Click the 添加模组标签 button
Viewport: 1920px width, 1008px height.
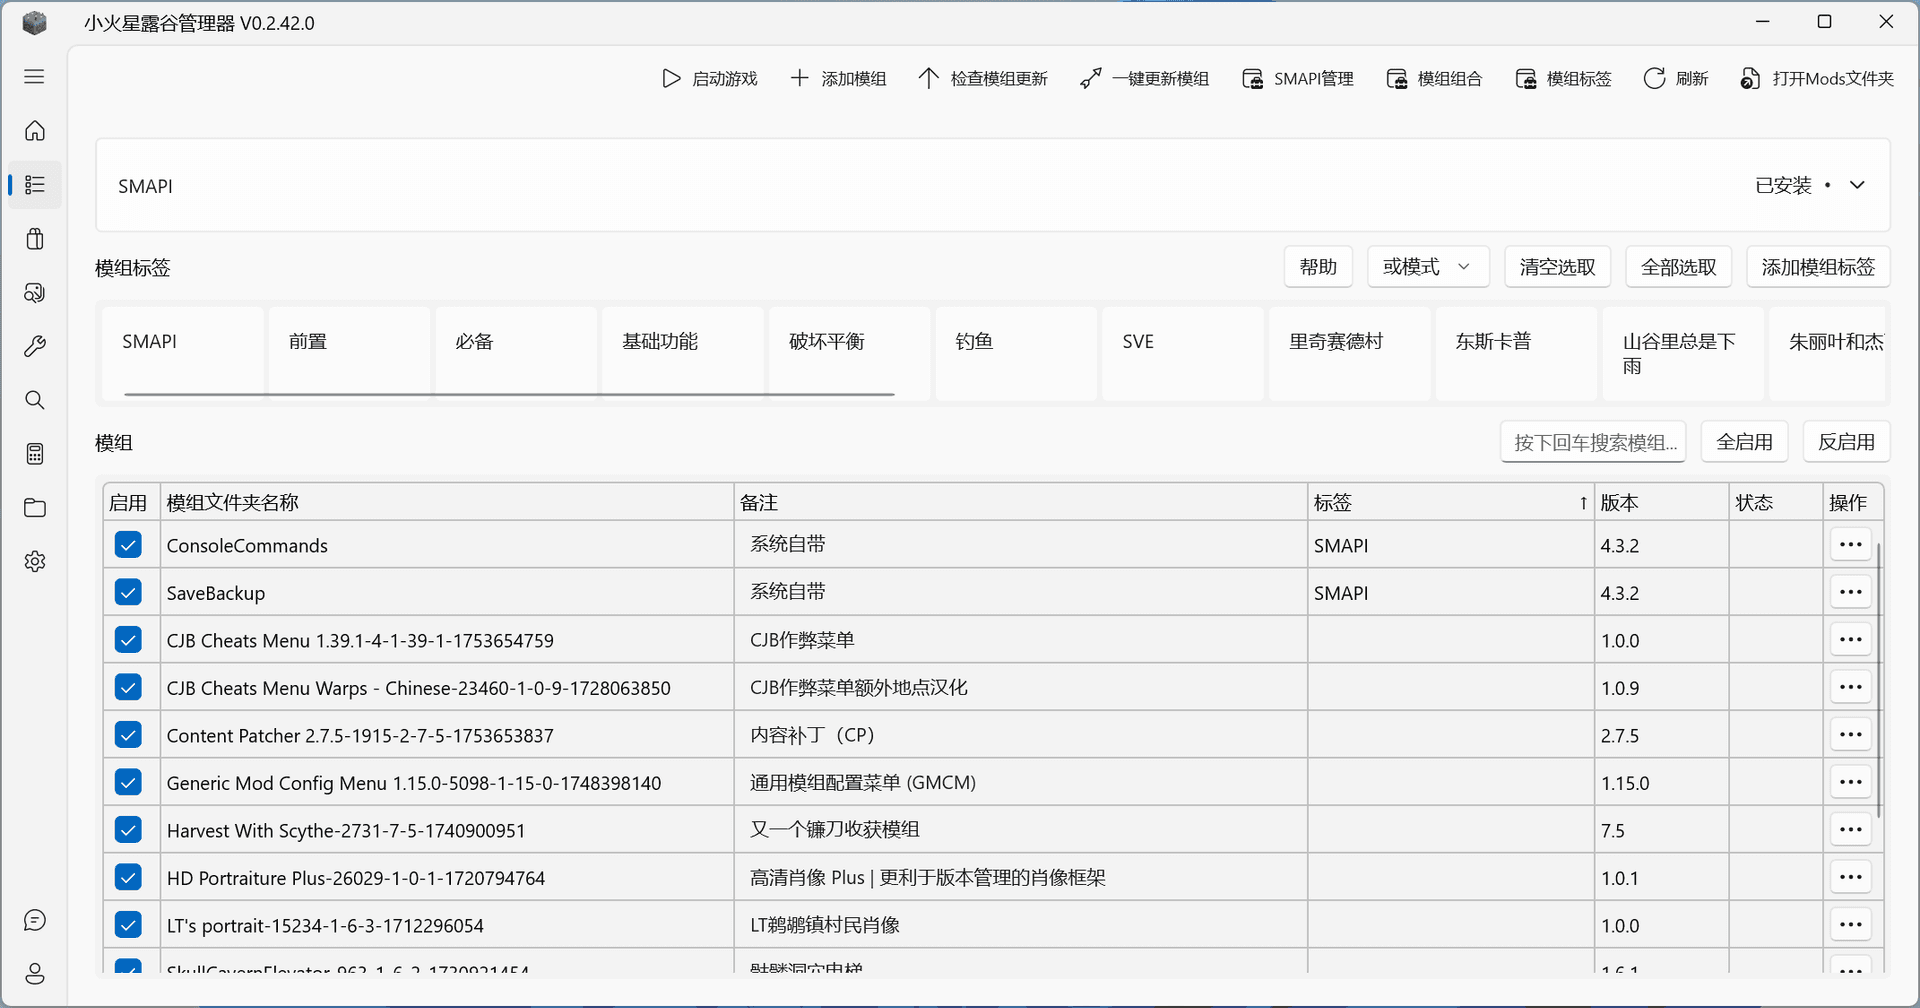[x=1817, y=267]
